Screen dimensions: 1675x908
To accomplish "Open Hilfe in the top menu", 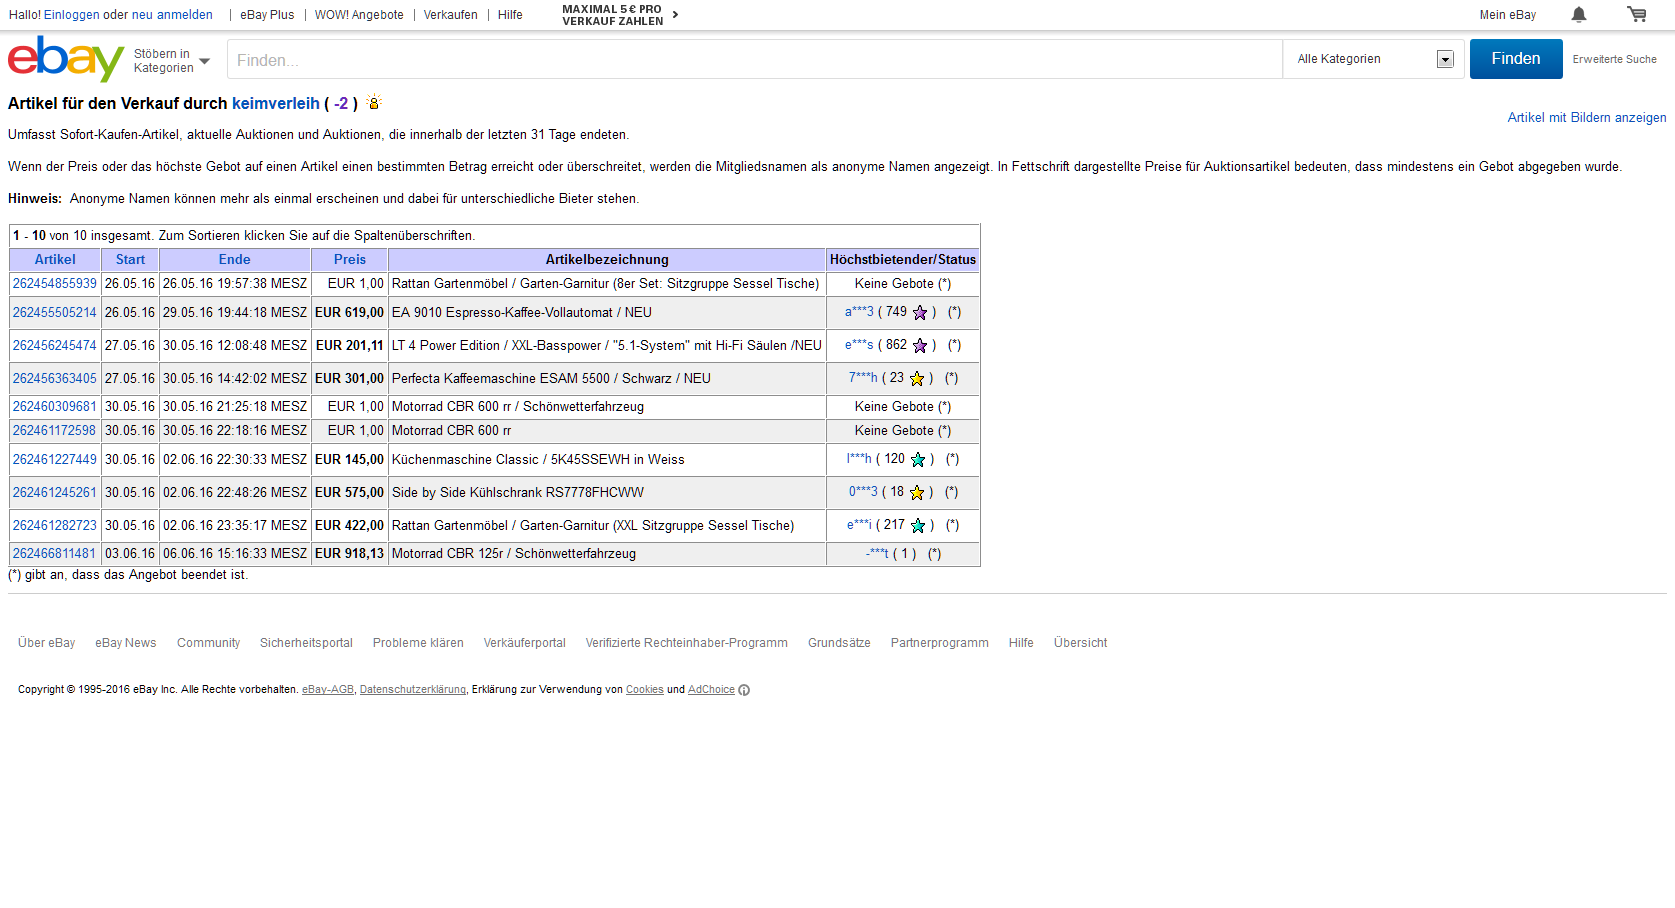I will coord(510,15).
